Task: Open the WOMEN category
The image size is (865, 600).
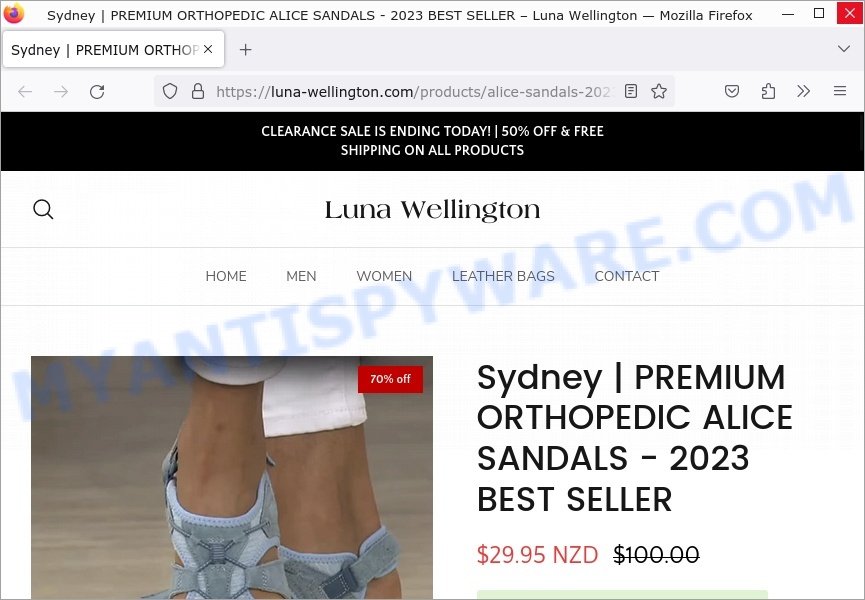Action: [x=384, y=276]
